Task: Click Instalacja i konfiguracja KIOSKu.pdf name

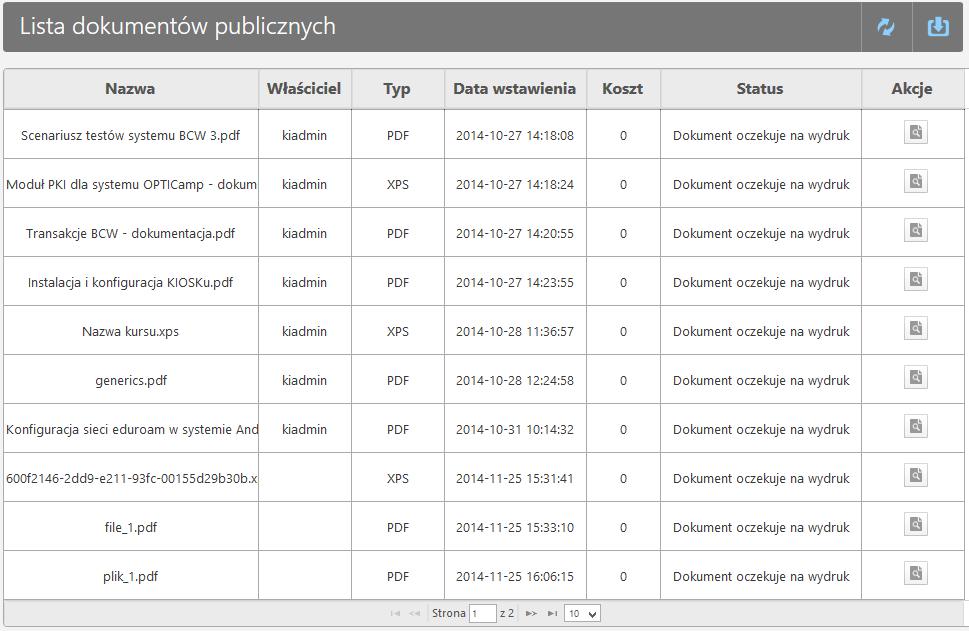Action: (x=130, y=282)
